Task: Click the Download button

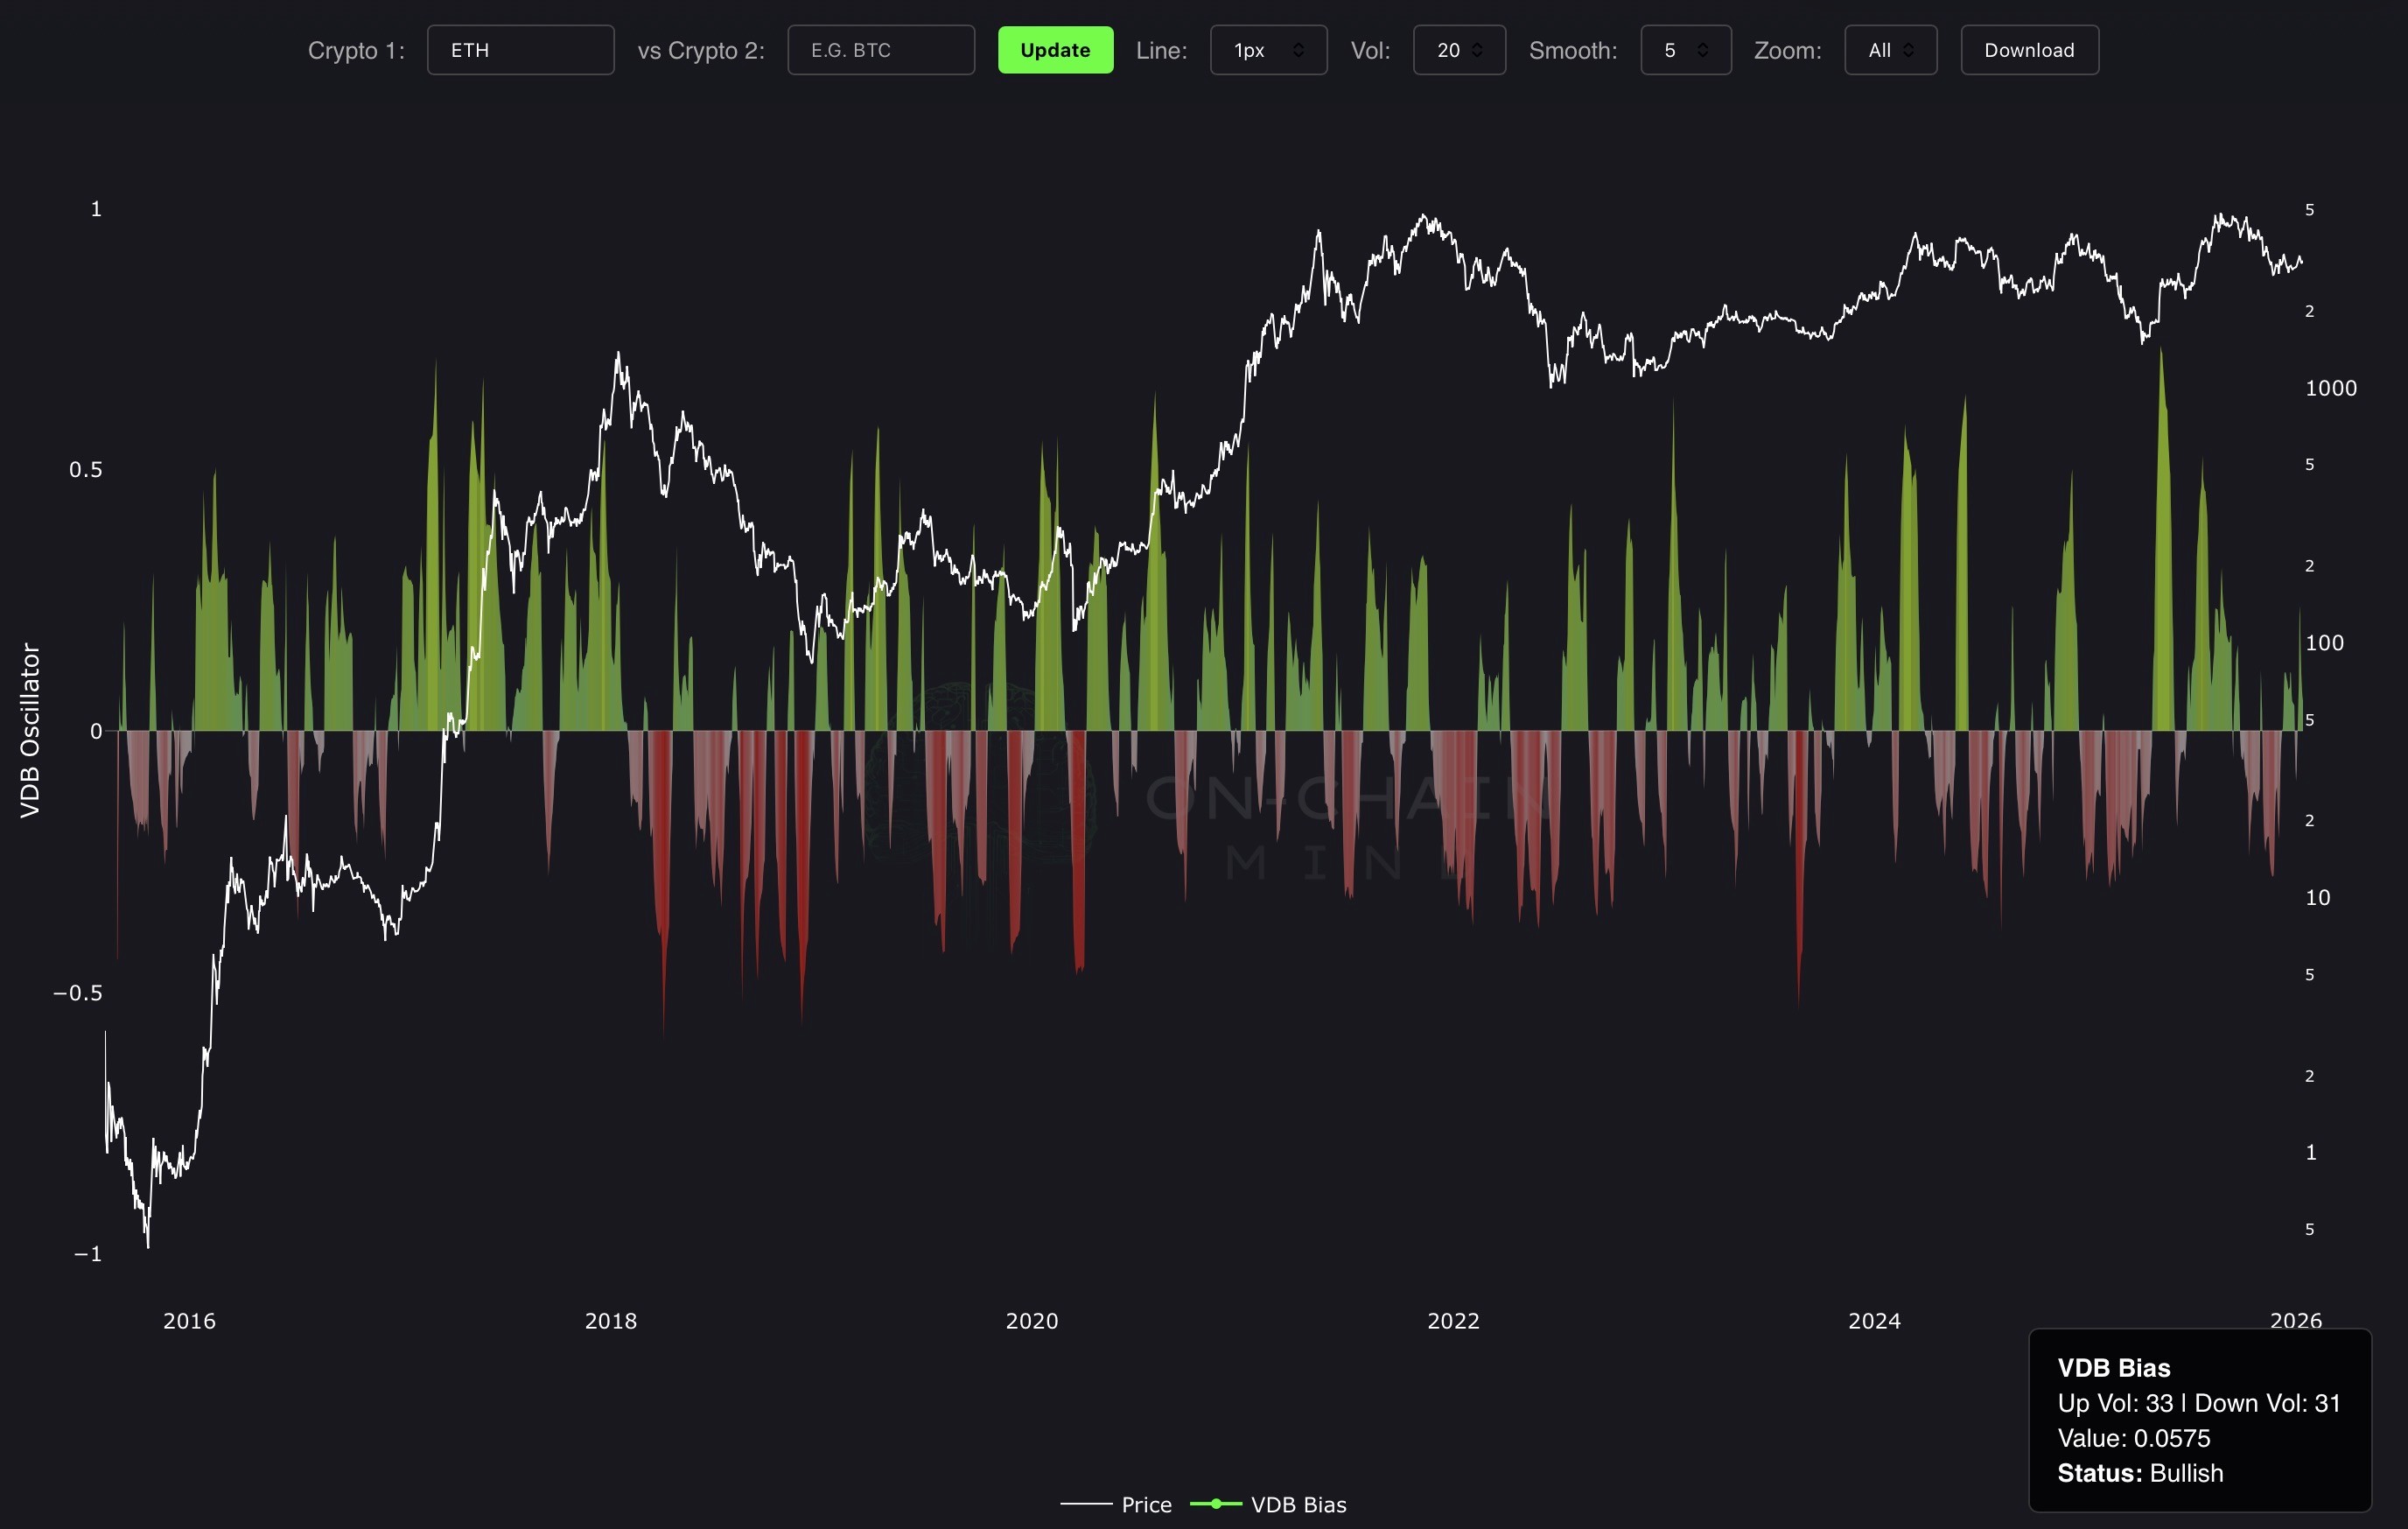Action: point(2029,50)
